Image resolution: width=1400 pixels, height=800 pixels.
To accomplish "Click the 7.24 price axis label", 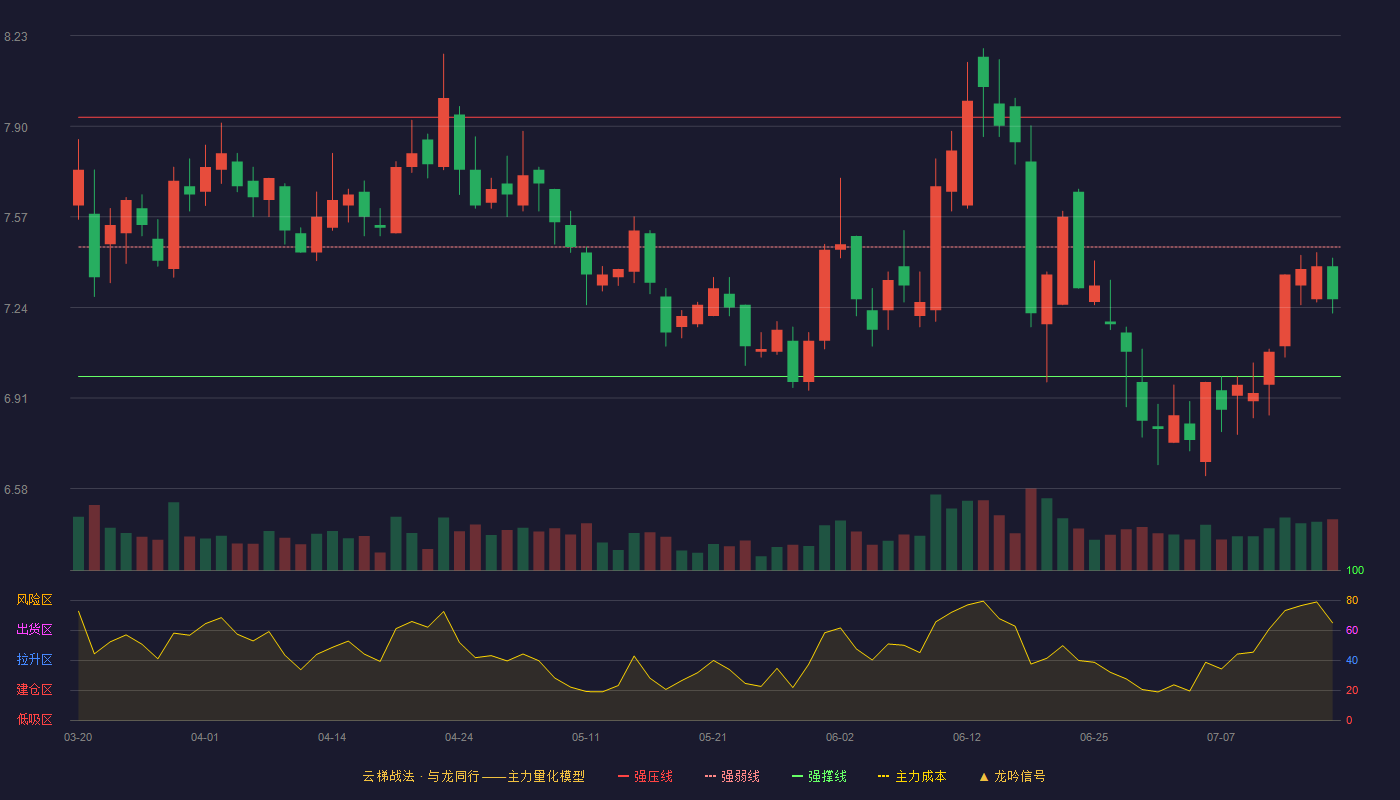I will 16,309.
